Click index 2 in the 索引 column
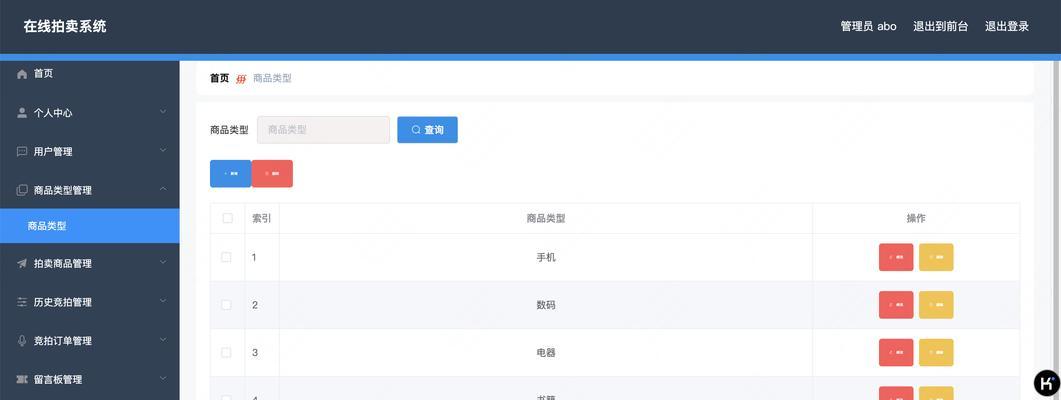1061x400 pixels. (x=255, y=305)
